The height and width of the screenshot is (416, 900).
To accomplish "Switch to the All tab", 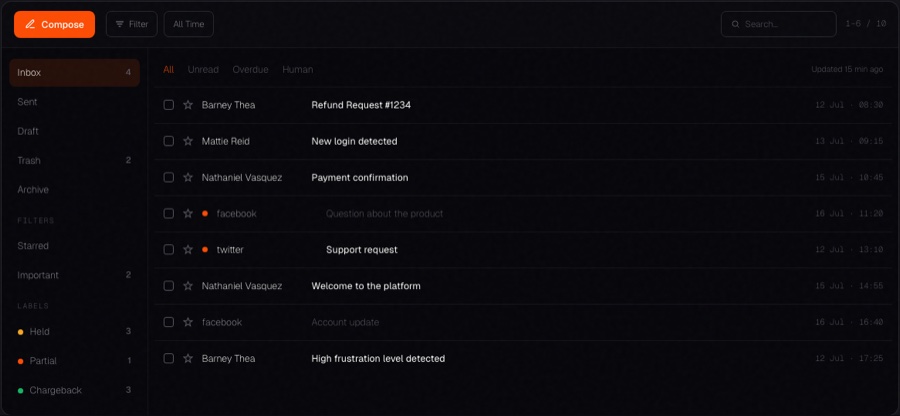I will [x=168, y=69].
